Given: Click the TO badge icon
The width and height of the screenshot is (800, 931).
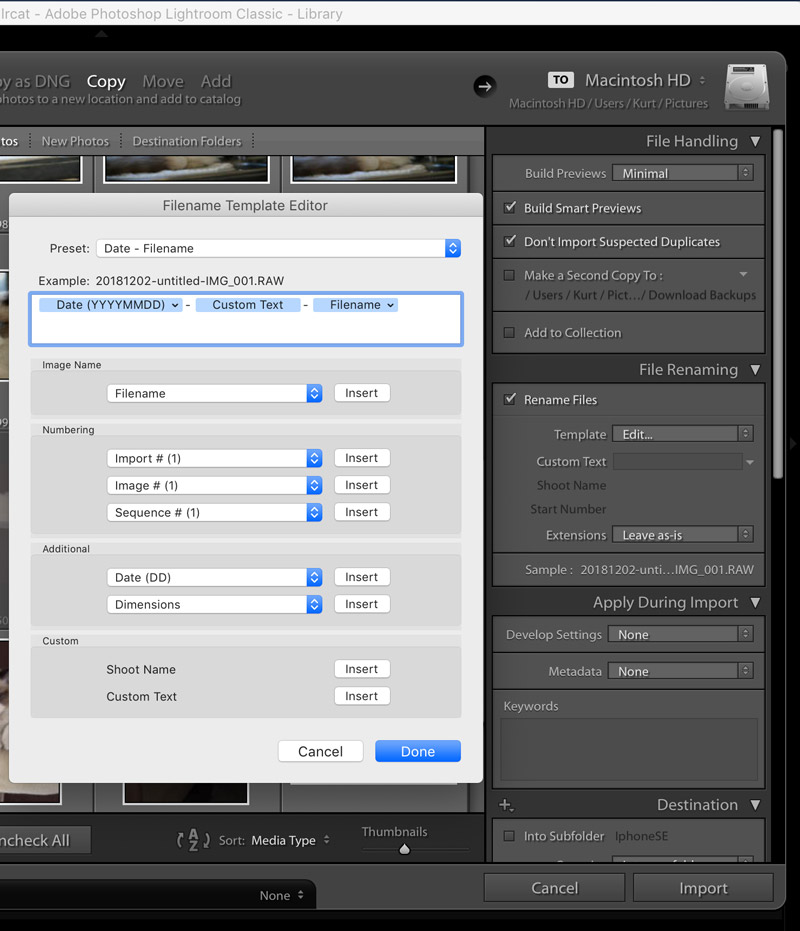Looking at the screenshot, I should pyautogui.click(x=561, y=80).
